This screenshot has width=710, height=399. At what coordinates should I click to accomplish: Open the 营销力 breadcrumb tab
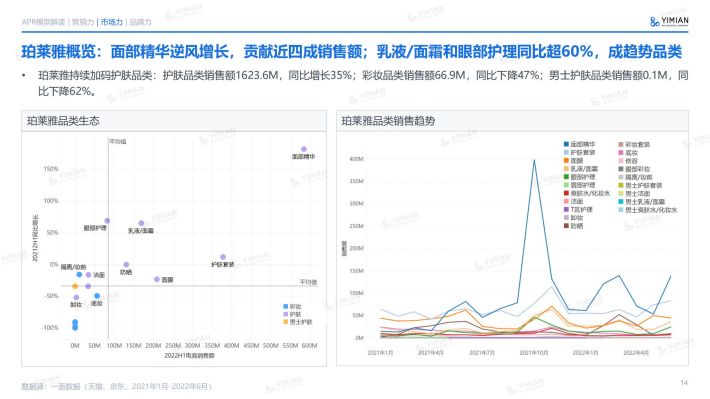tap(83, 22)
